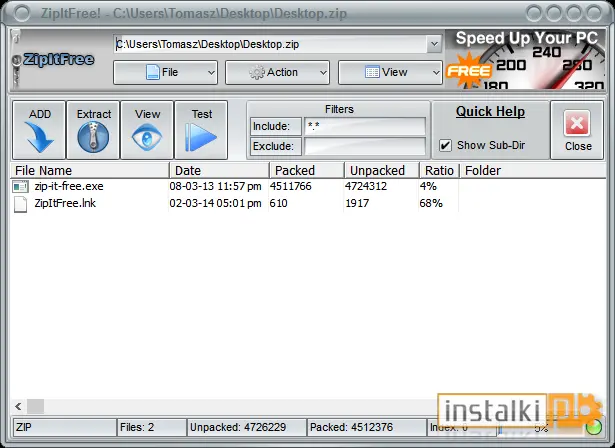Select the zip-it-free.exe file icon
Viewport: 615px width, 448px height.
[x=20, y=186]
